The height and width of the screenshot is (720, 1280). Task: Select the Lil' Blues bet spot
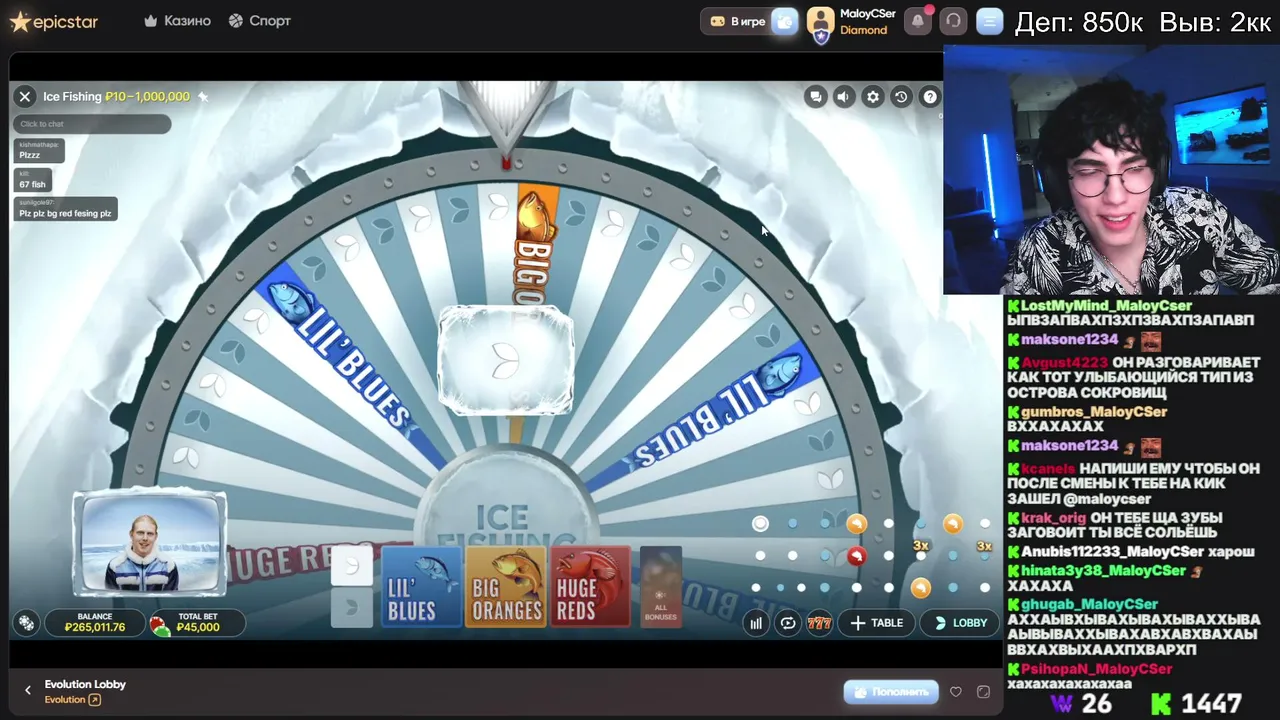pyautogui.click(x=421, y=587)
